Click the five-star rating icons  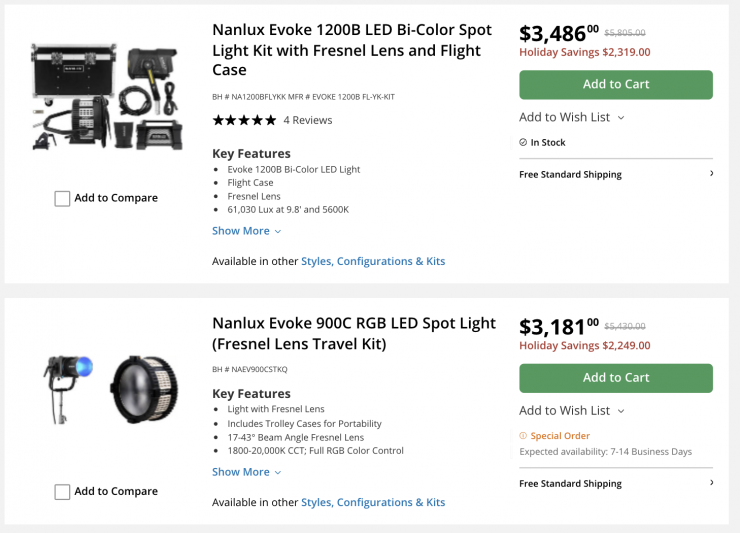(244, 120)
